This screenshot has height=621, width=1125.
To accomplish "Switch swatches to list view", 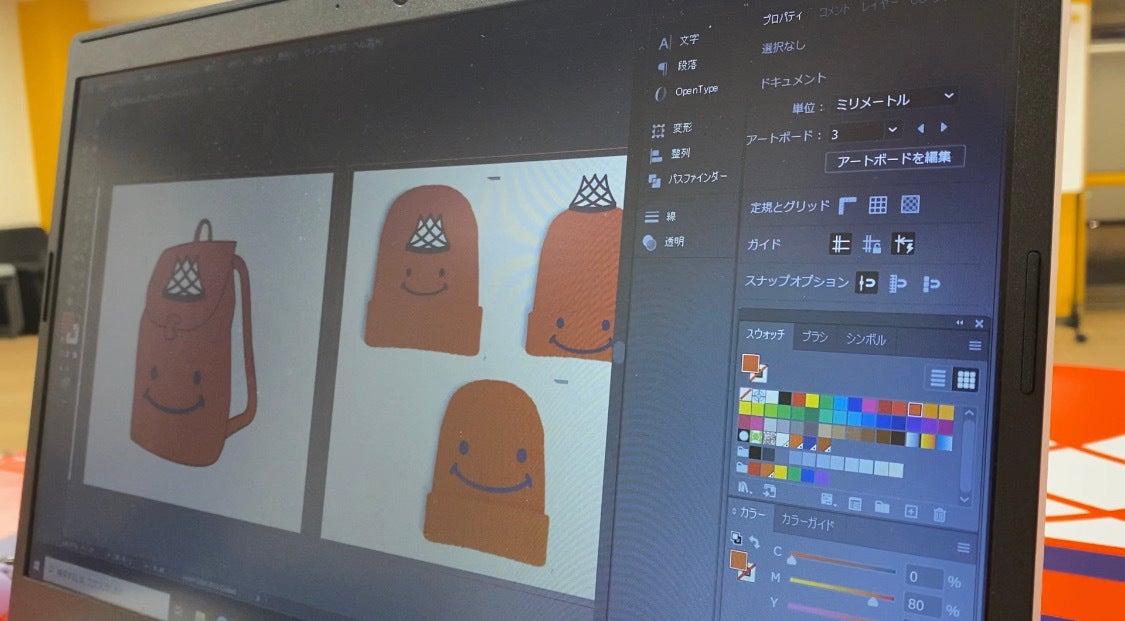I will point(938,378).
